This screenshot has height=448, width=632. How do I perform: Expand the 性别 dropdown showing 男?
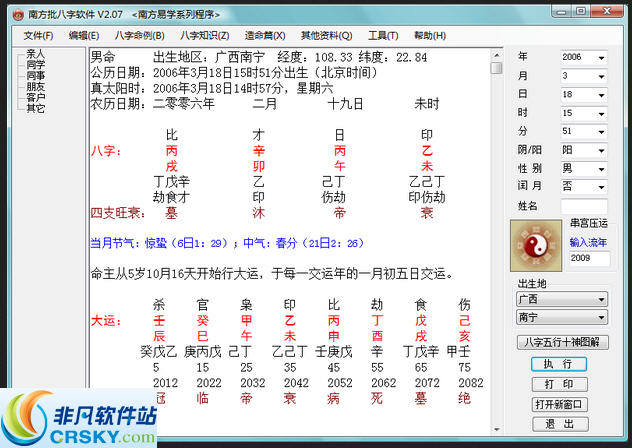601,169
